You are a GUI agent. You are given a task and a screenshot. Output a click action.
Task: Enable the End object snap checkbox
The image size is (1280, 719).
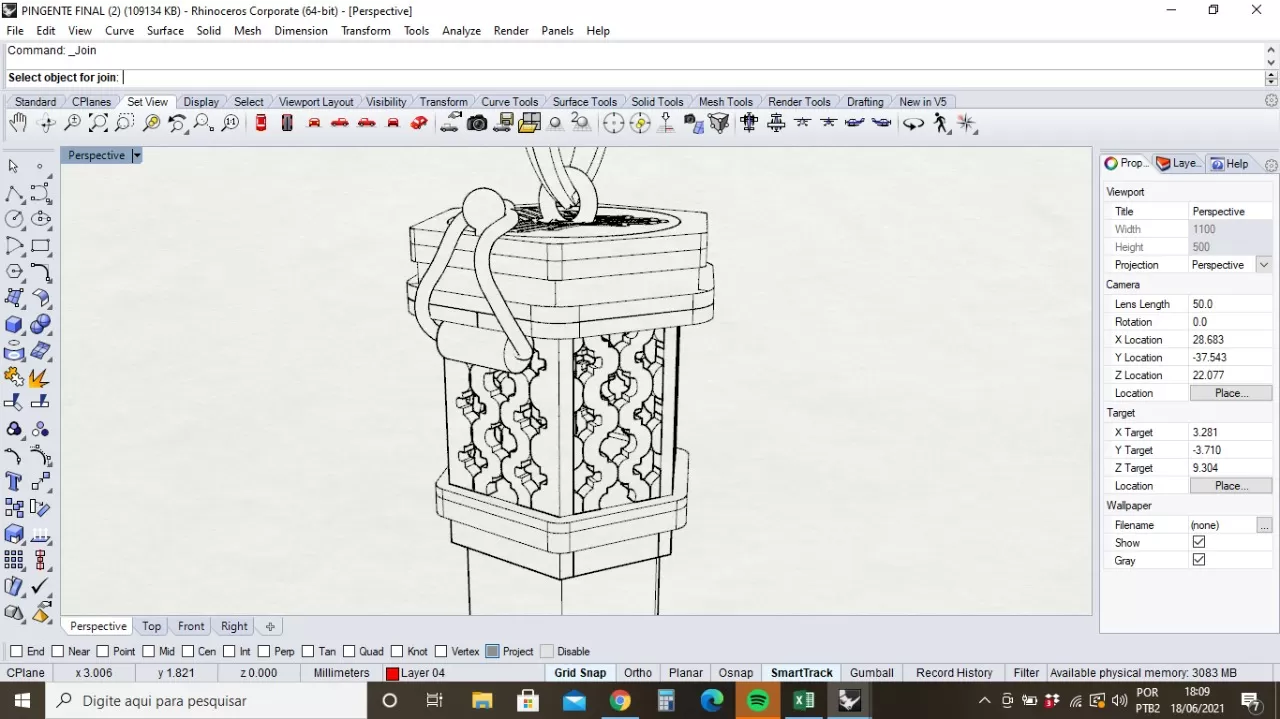click(16, 651)
